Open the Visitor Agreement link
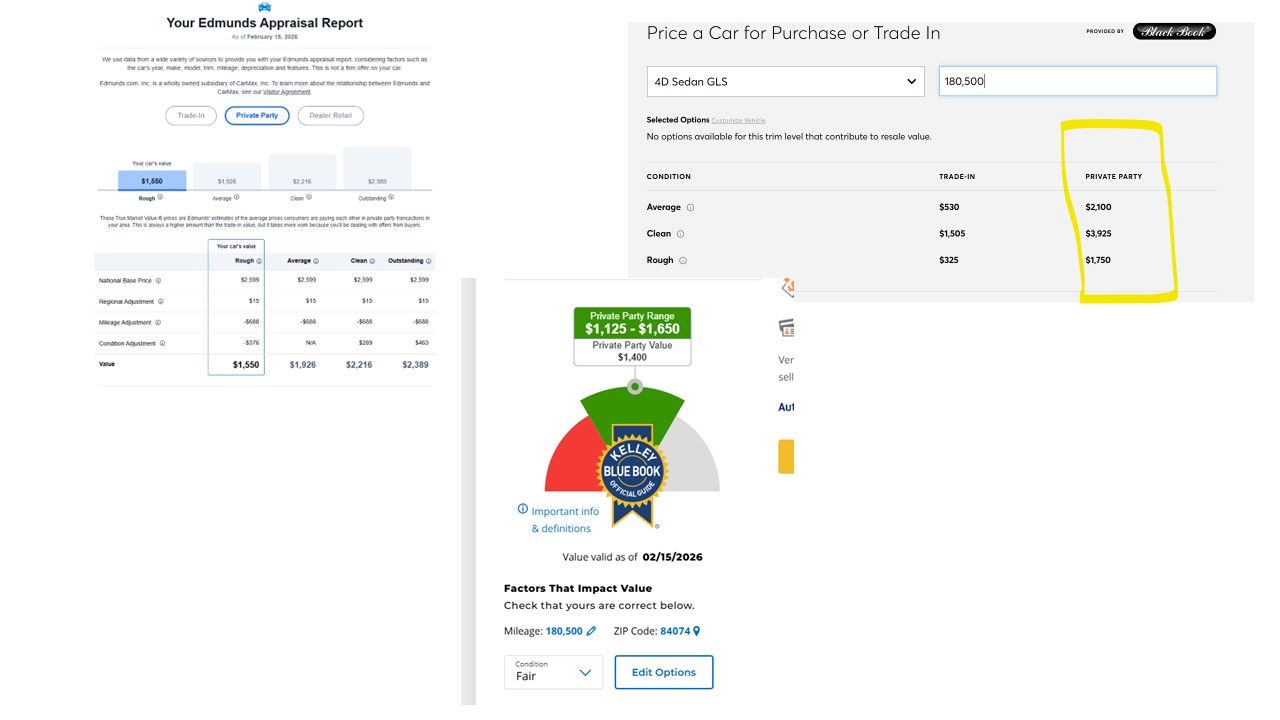The height and width of the screenshot is (720, 1280). coord(287,91)
